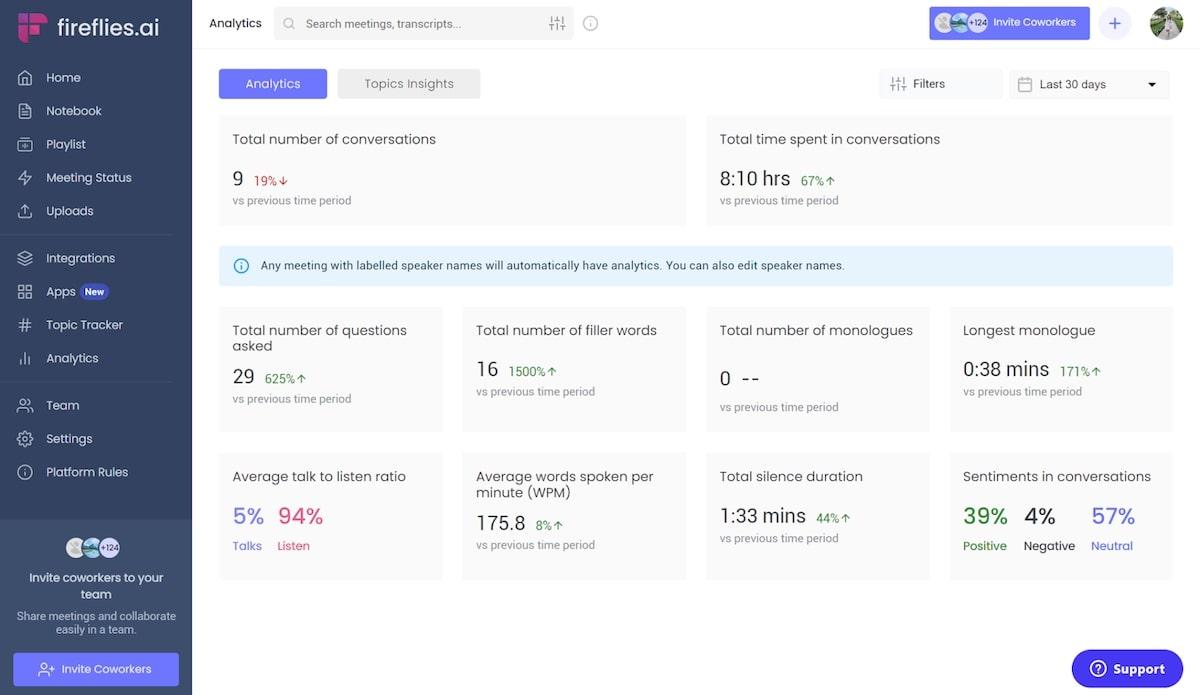The width and height of the screenshot is (1200, 695).
Task: Open the search filter sliders icon
Action: pyautogui.click(x=557, y=23)
